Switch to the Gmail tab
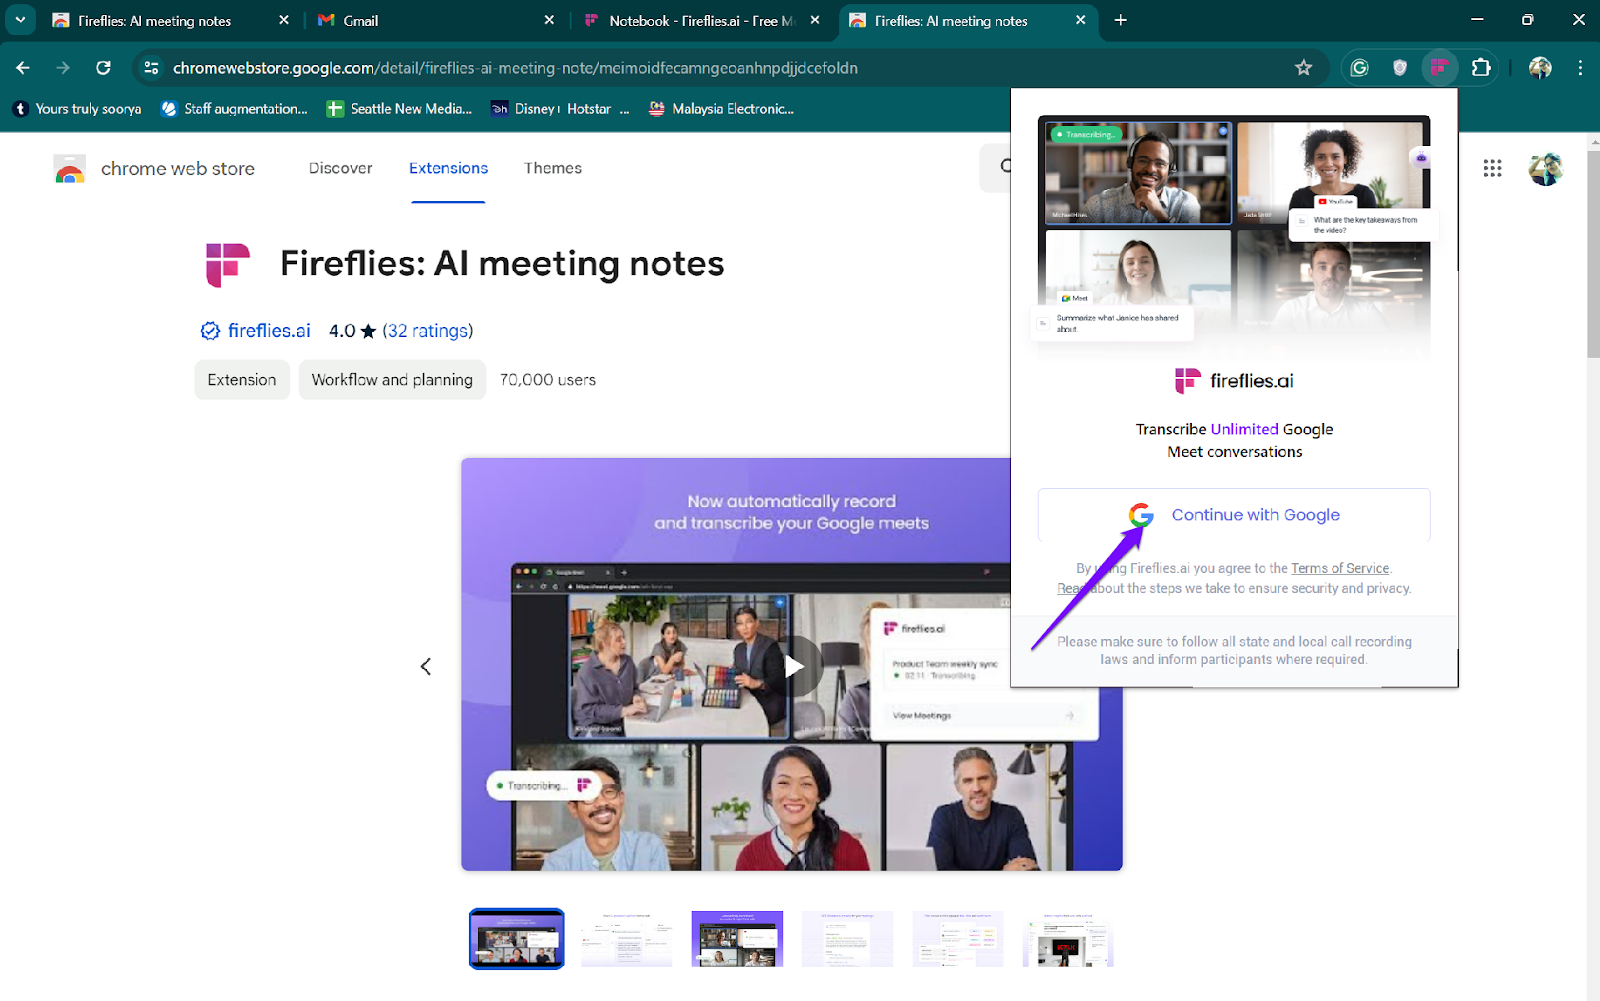The image size is (1600, 1001). 435,20
